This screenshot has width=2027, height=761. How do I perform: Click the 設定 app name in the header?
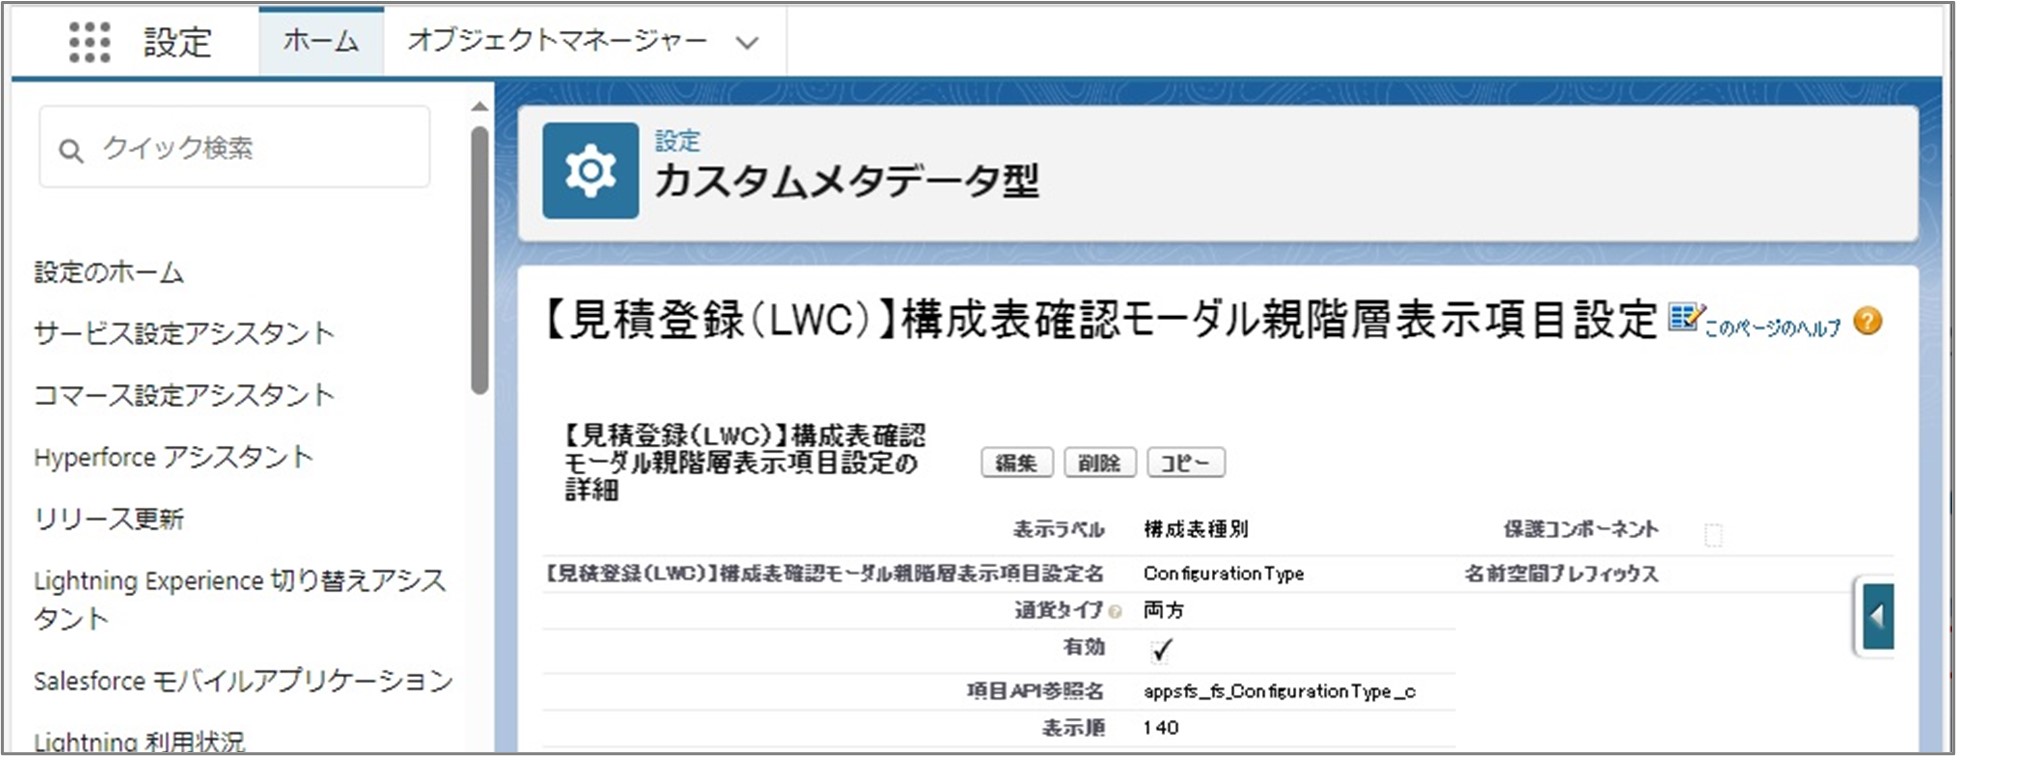coord(177,42)
